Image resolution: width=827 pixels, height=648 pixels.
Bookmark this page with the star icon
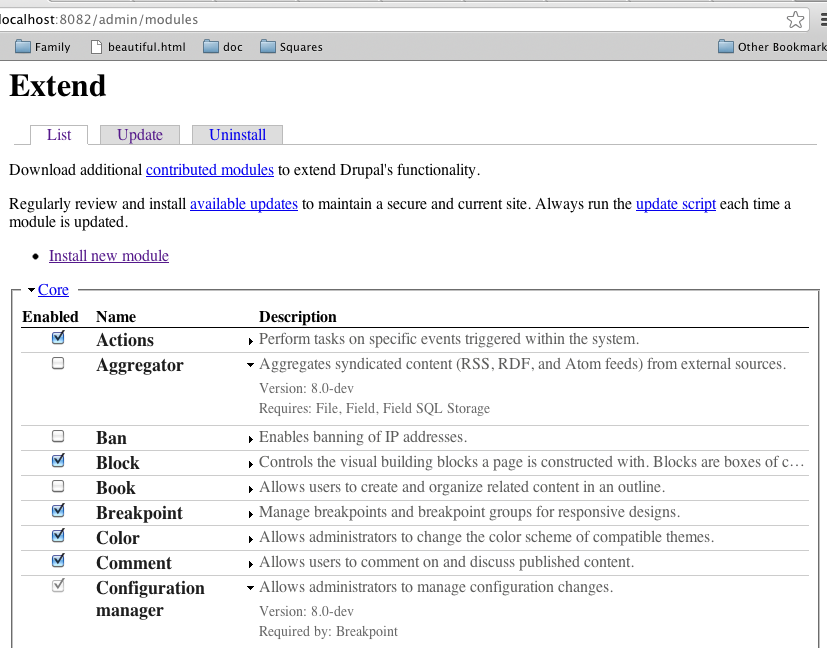pyautogui.click(x=795, y=19)
